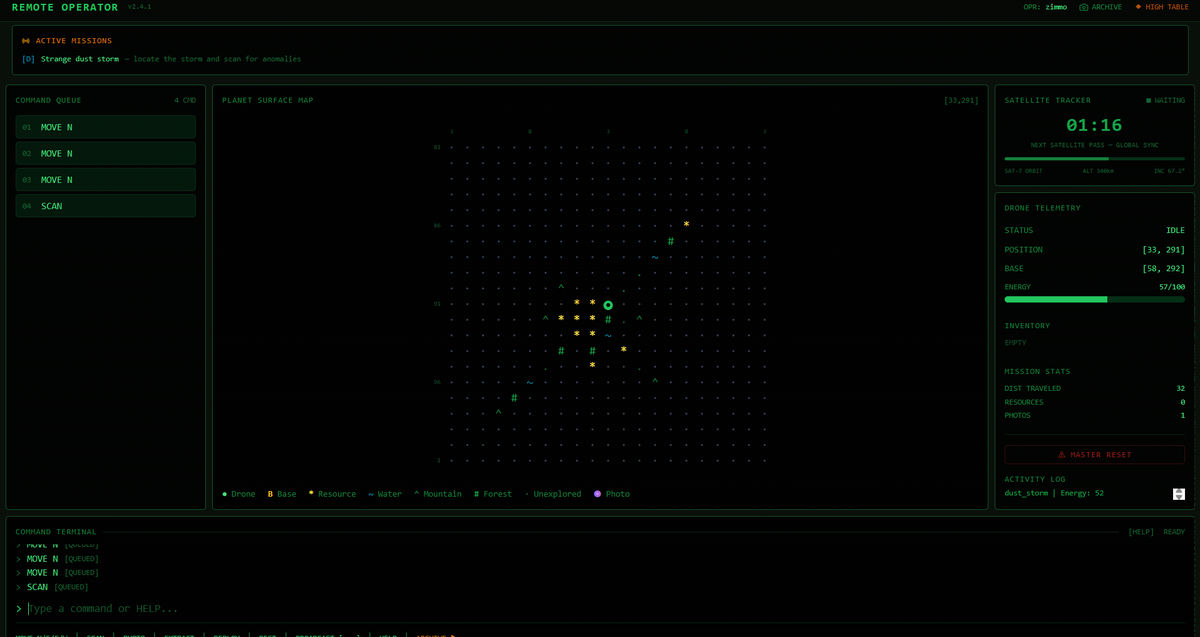Viewport: 1200px width, 637px height.
Task: Select queue item 02 MOVE N
Action: coord(106,153)
